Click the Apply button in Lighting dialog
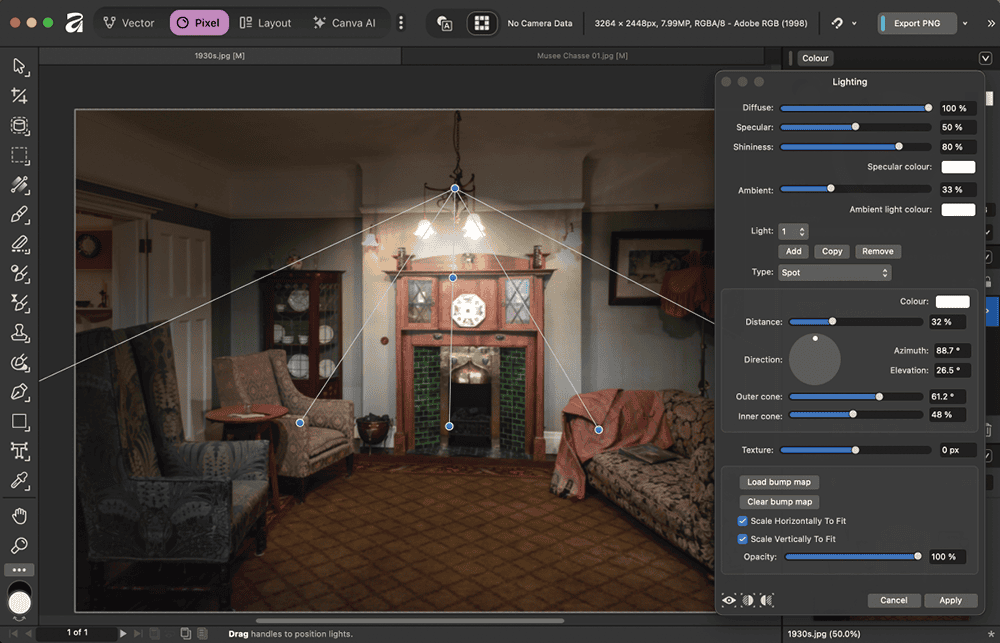 click(x=950, y=600)
